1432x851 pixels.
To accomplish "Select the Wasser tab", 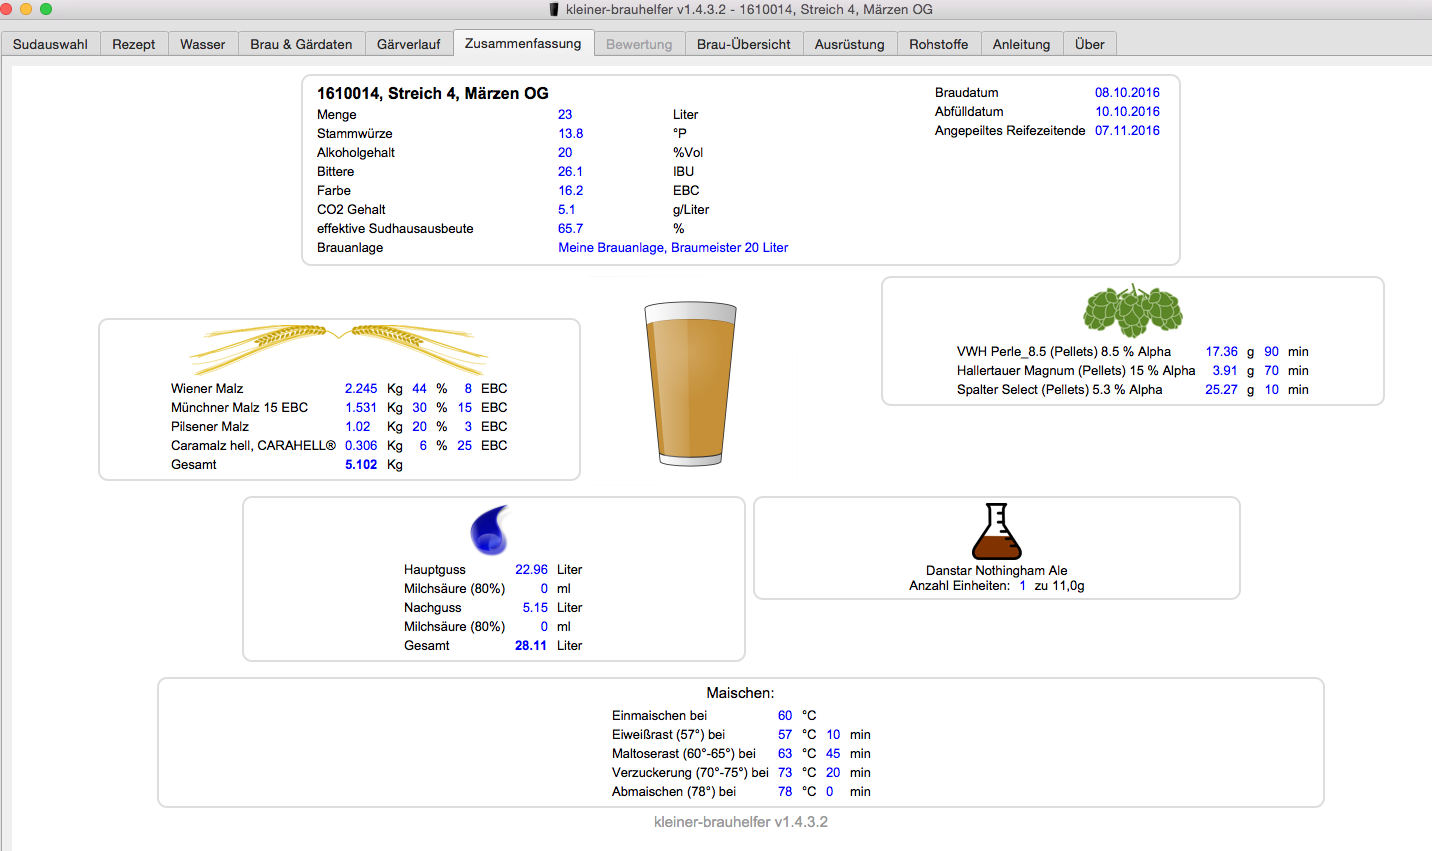I will (x=203, y=44).
